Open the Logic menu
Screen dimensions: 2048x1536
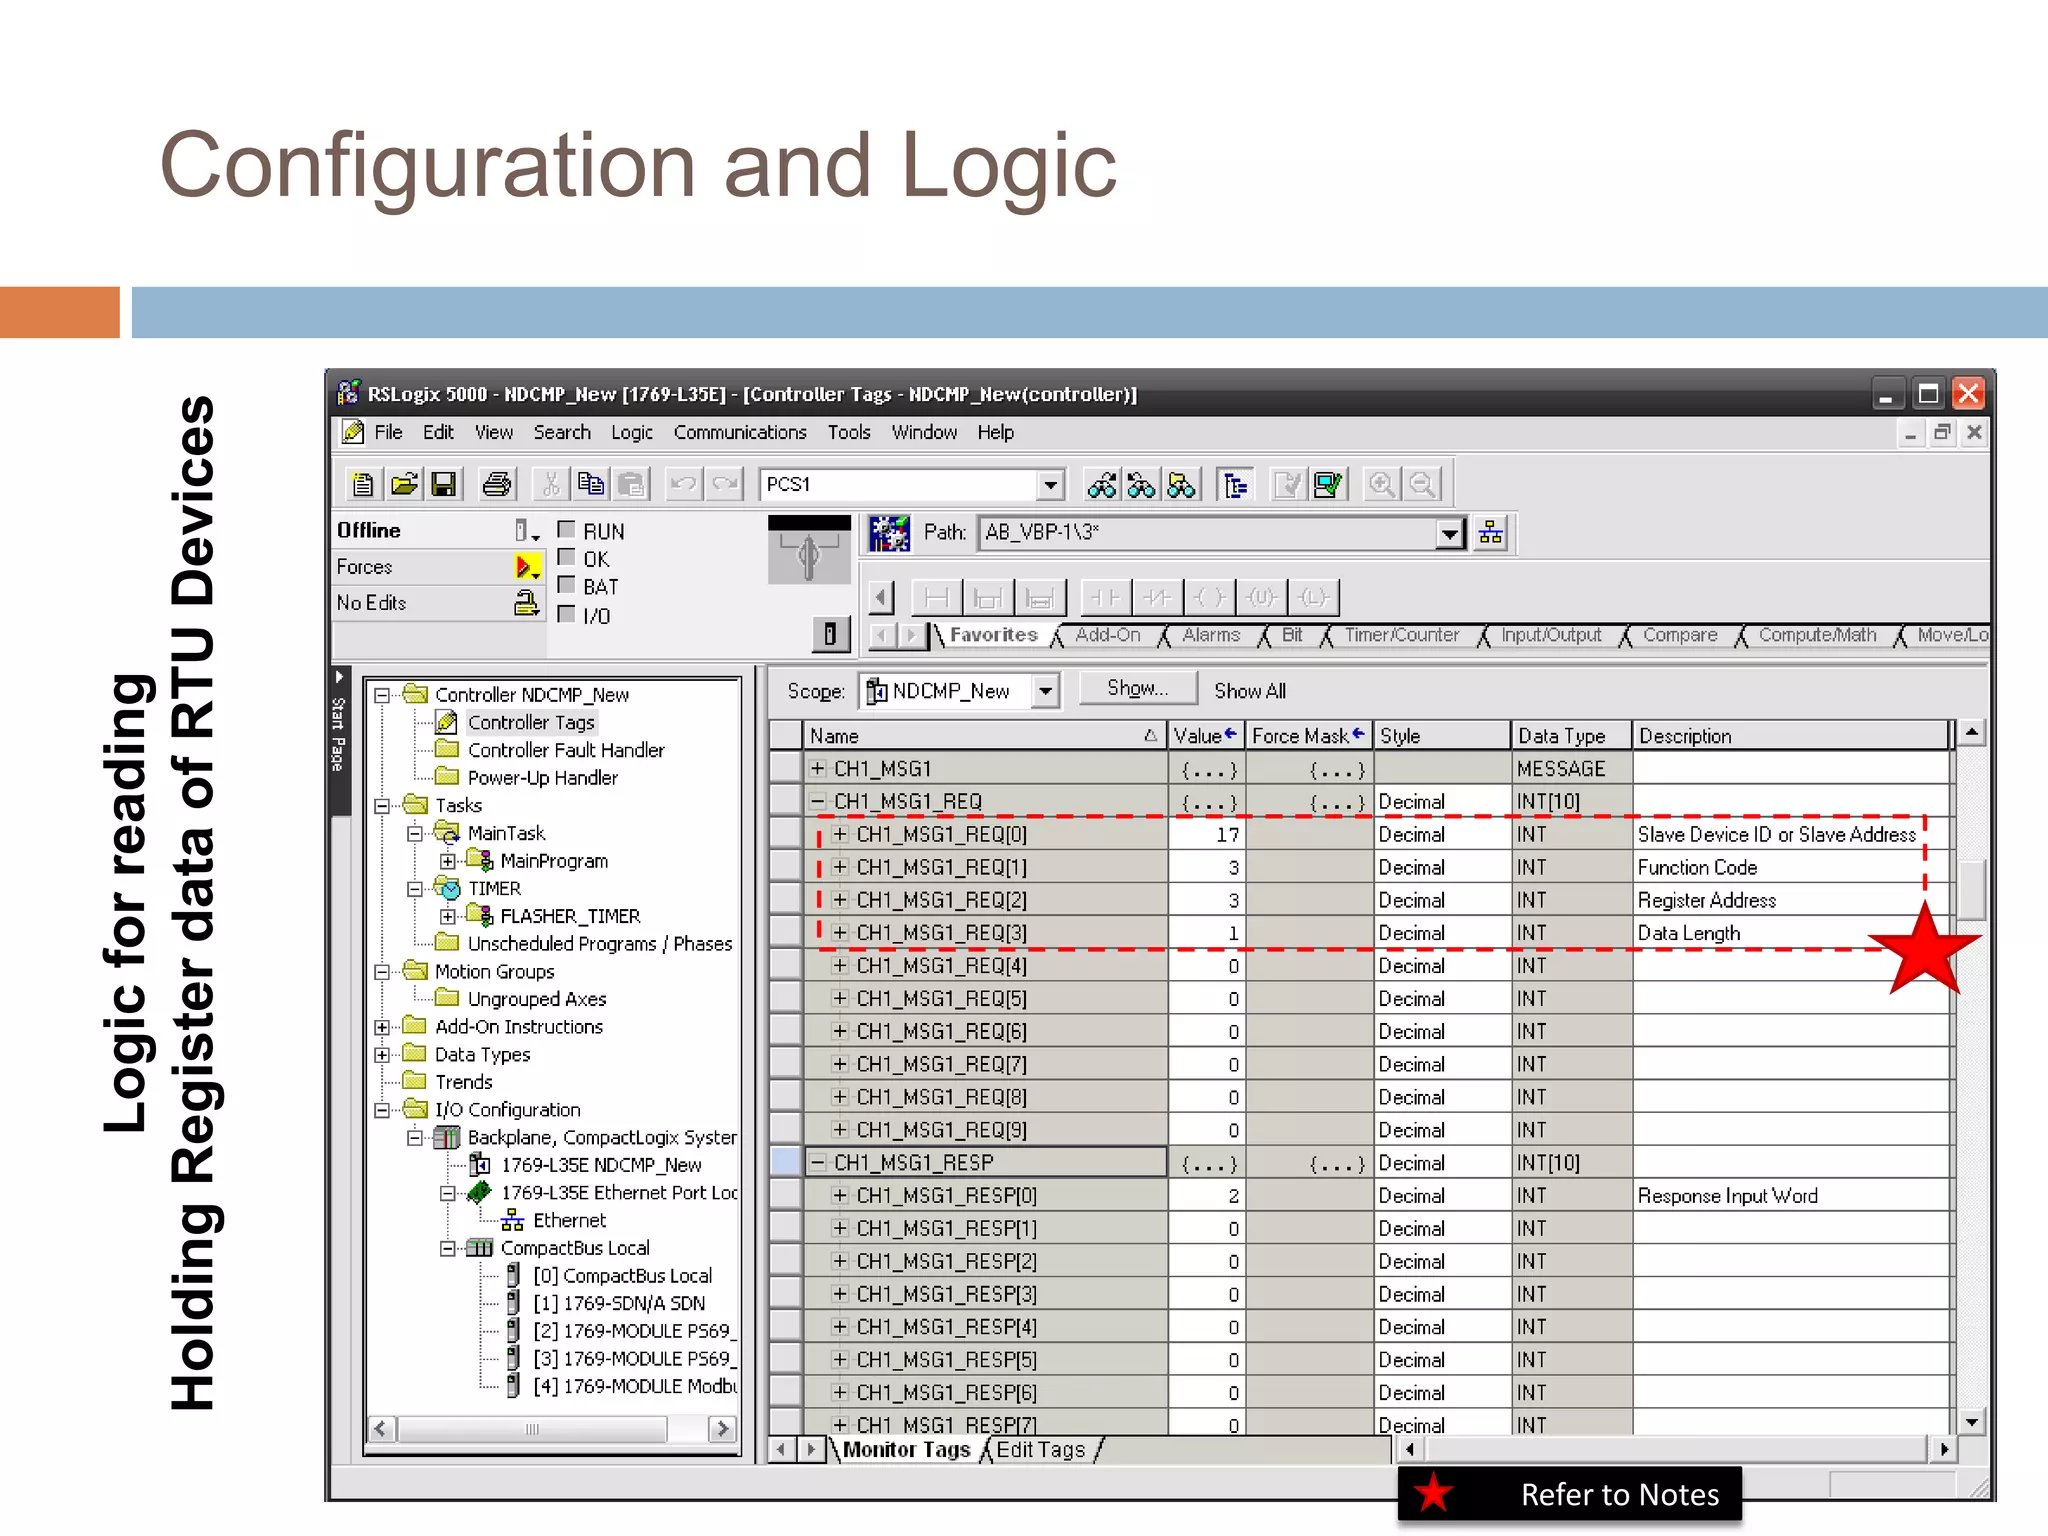(632, 432)
